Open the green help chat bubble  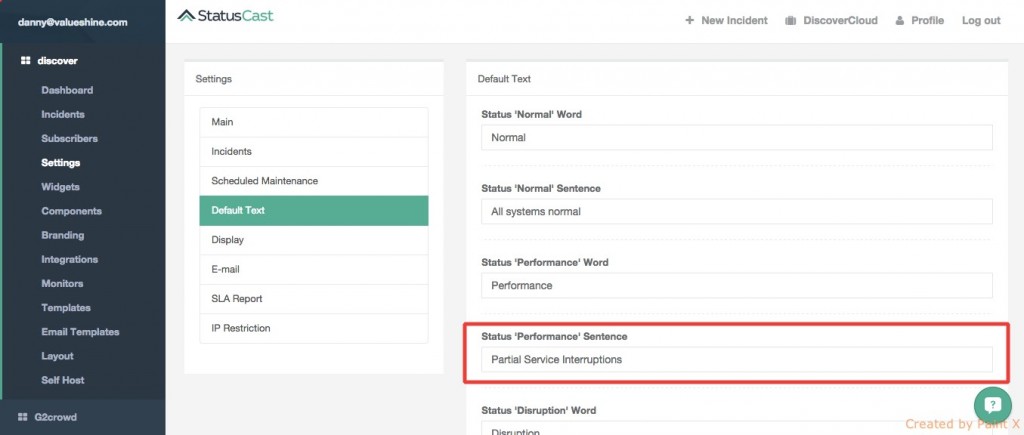coord(992,405)
